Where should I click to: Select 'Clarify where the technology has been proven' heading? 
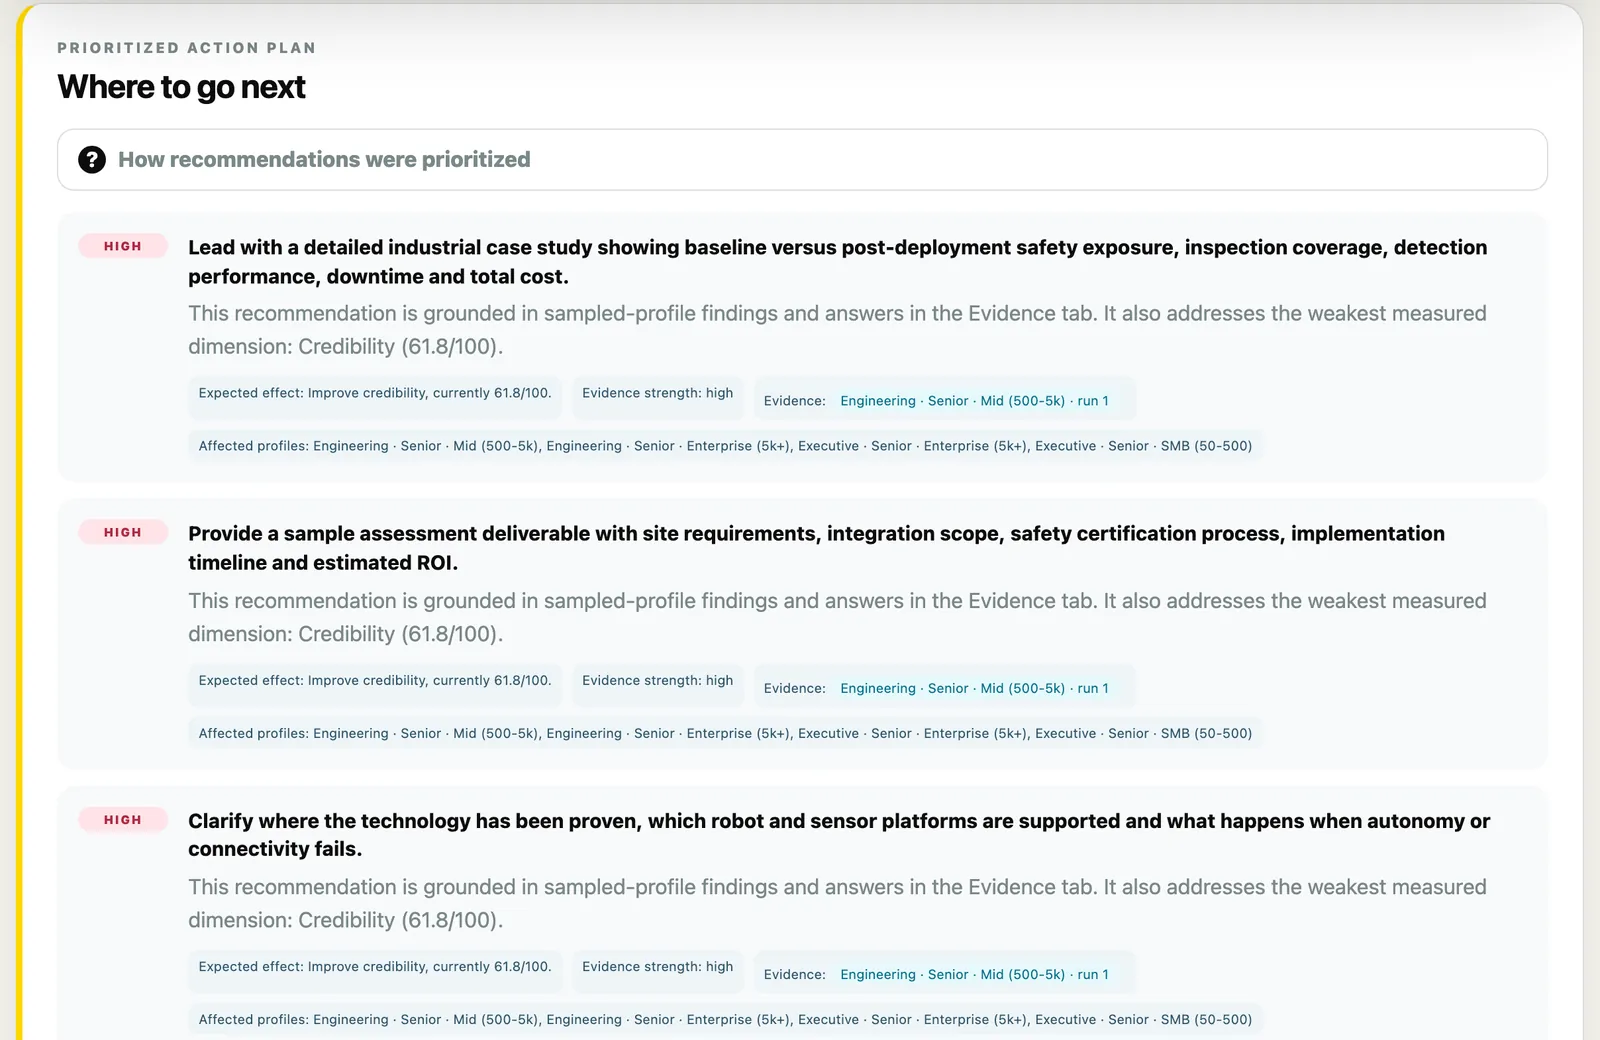pos(839,835)
